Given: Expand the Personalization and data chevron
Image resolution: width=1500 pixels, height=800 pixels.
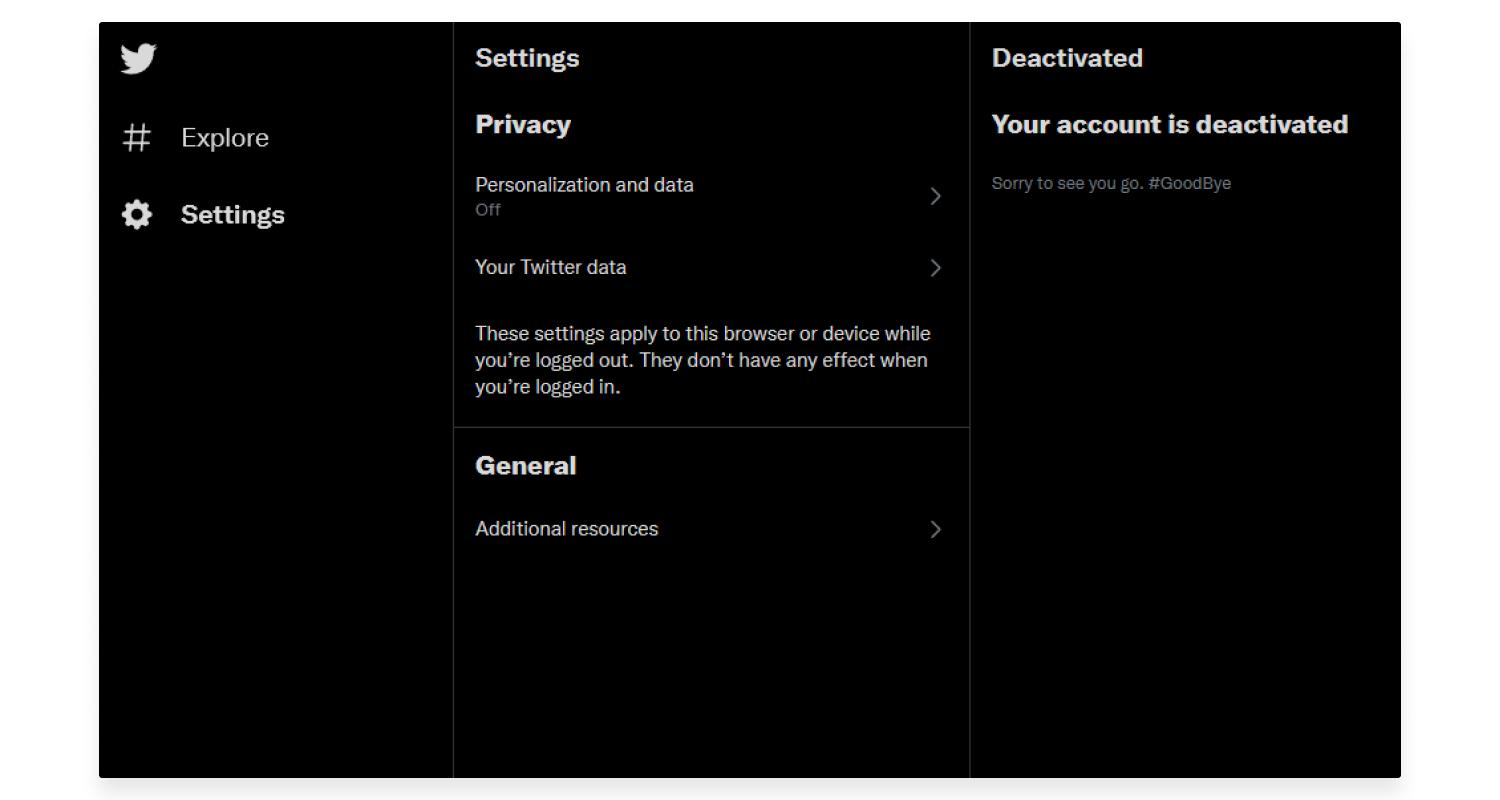Looking at the screenshot, I should [x=936, y=196].
